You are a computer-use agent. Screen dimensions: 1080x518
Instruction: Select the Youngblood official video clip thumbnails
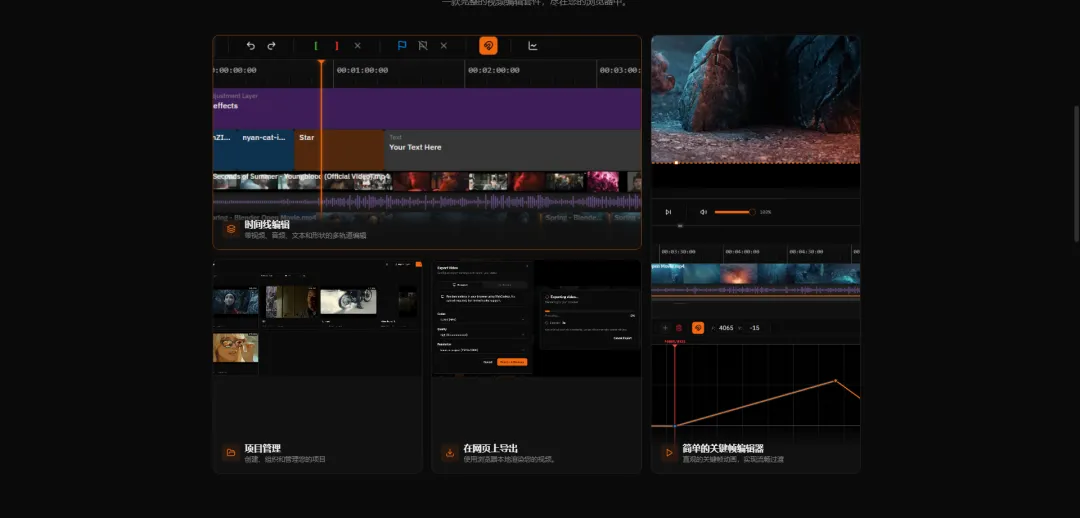pos(427,181)
